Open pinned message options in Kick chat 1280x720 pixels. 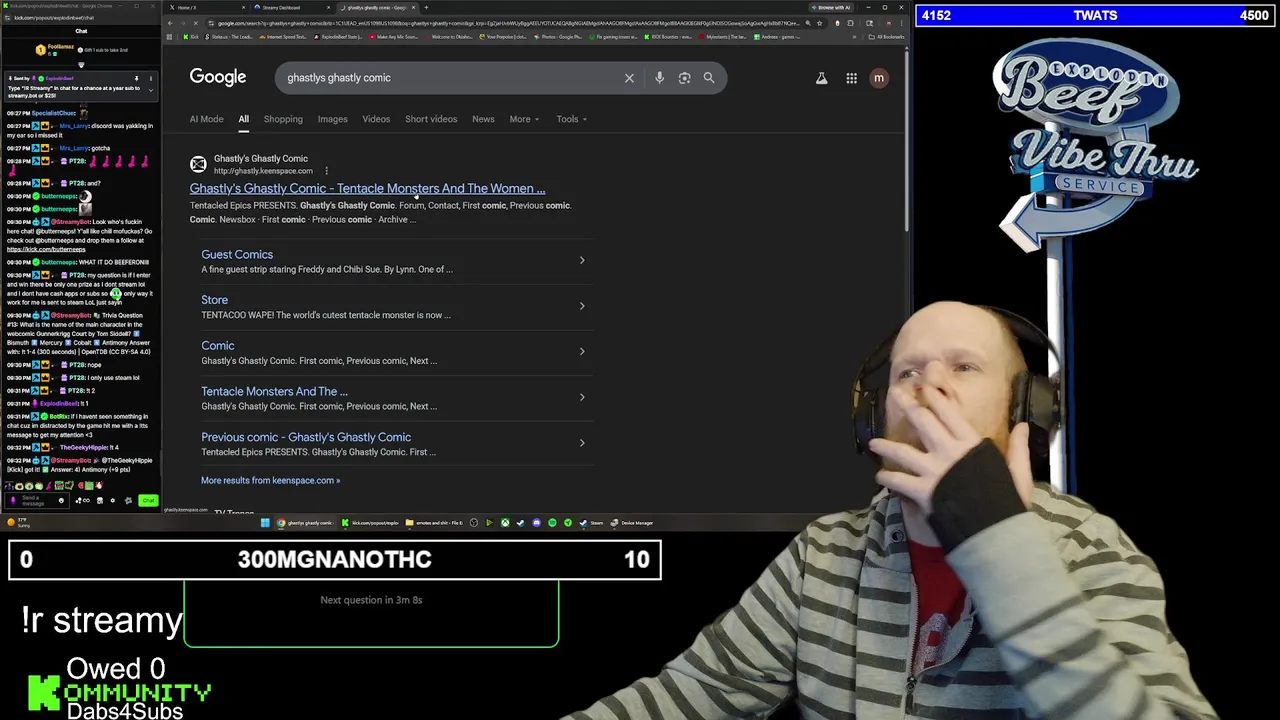click(151, 78)
